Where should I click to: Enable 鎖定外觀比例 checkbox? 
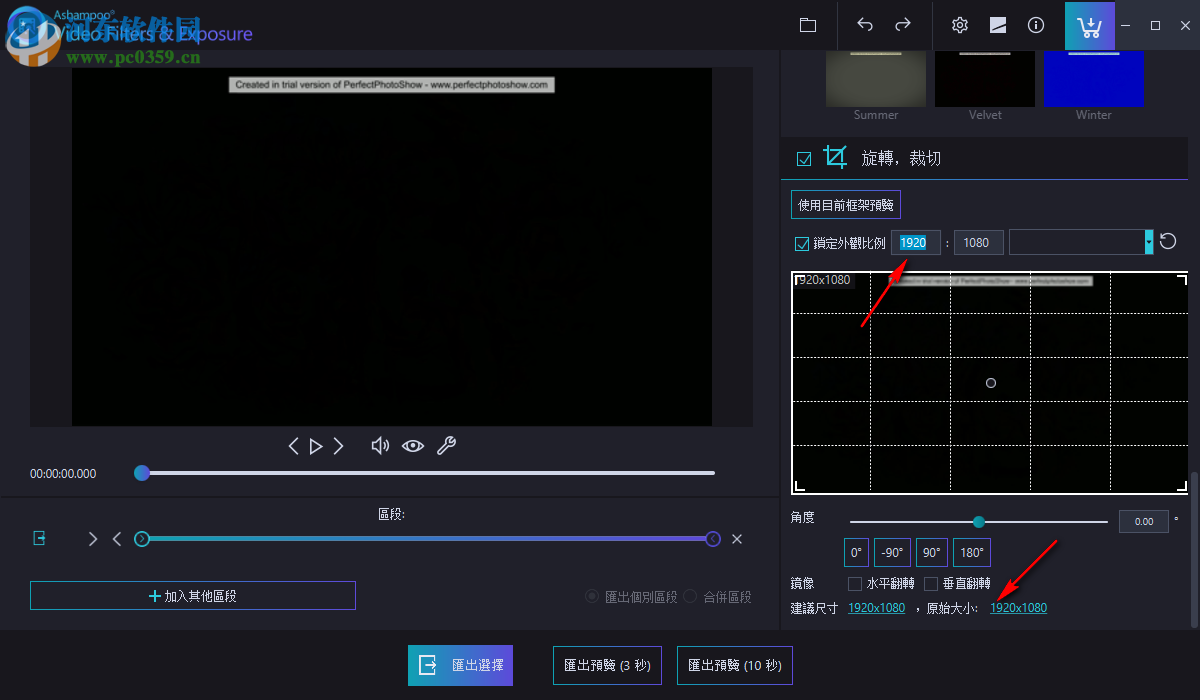click(x=801, y=242)
